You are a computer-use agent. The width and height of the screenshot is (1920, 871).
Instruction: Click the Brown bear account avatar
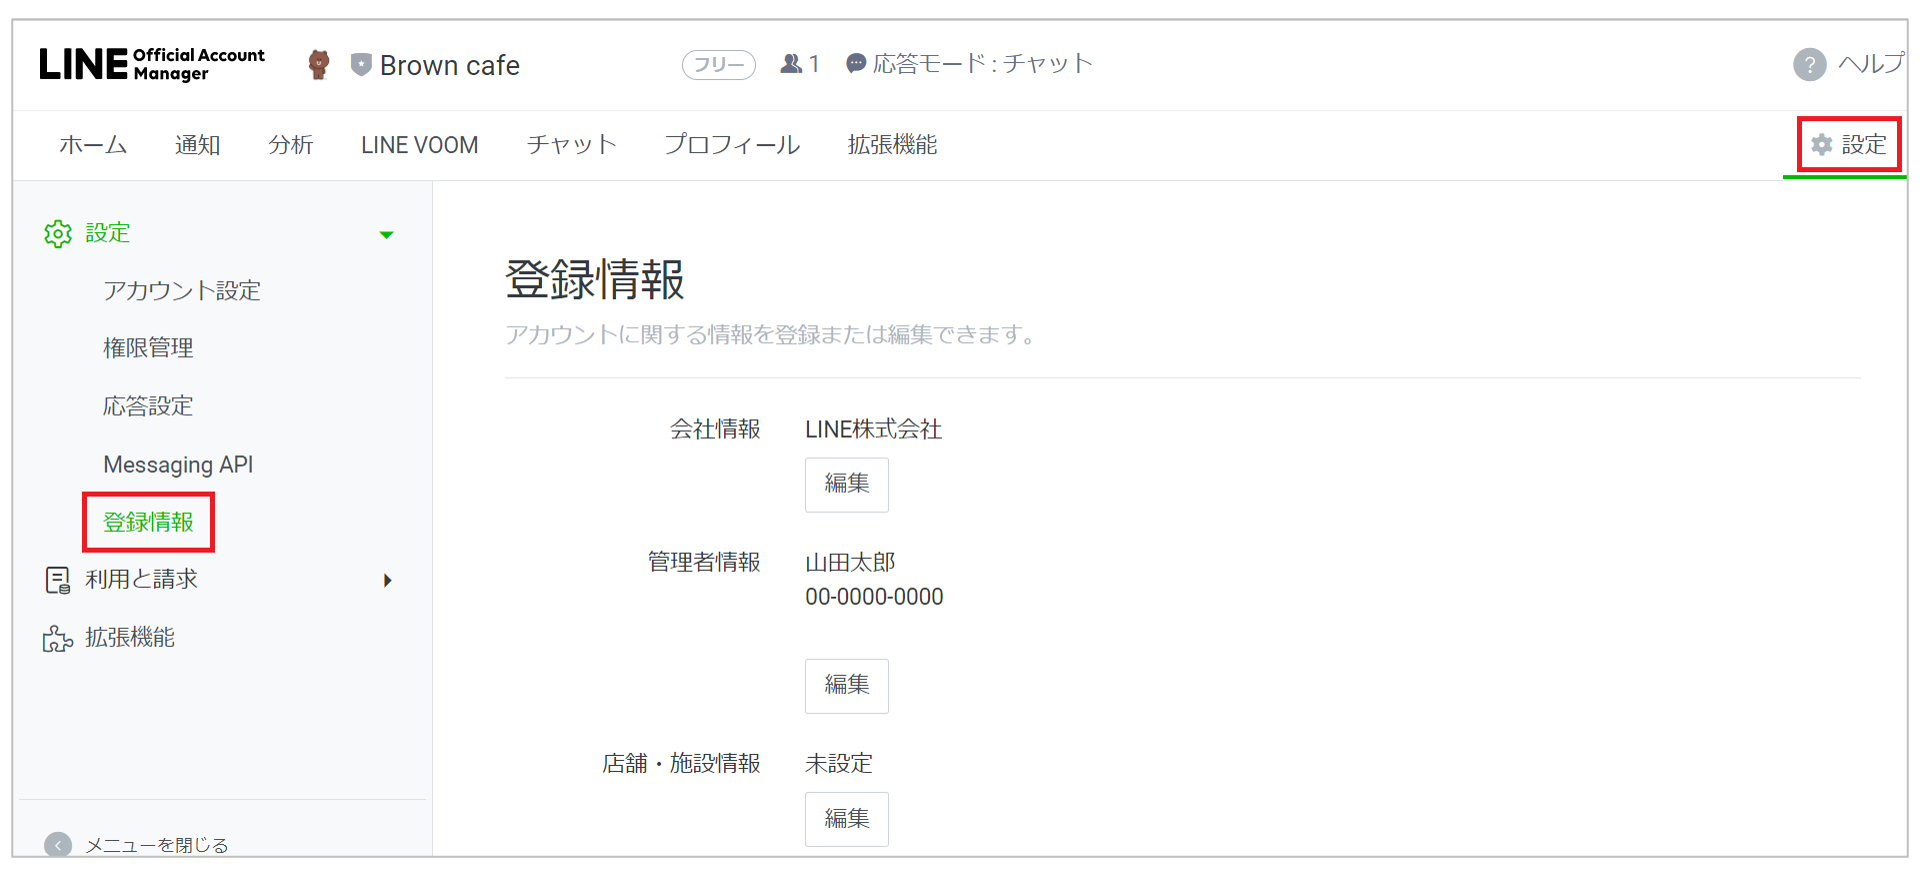[319, 65]
